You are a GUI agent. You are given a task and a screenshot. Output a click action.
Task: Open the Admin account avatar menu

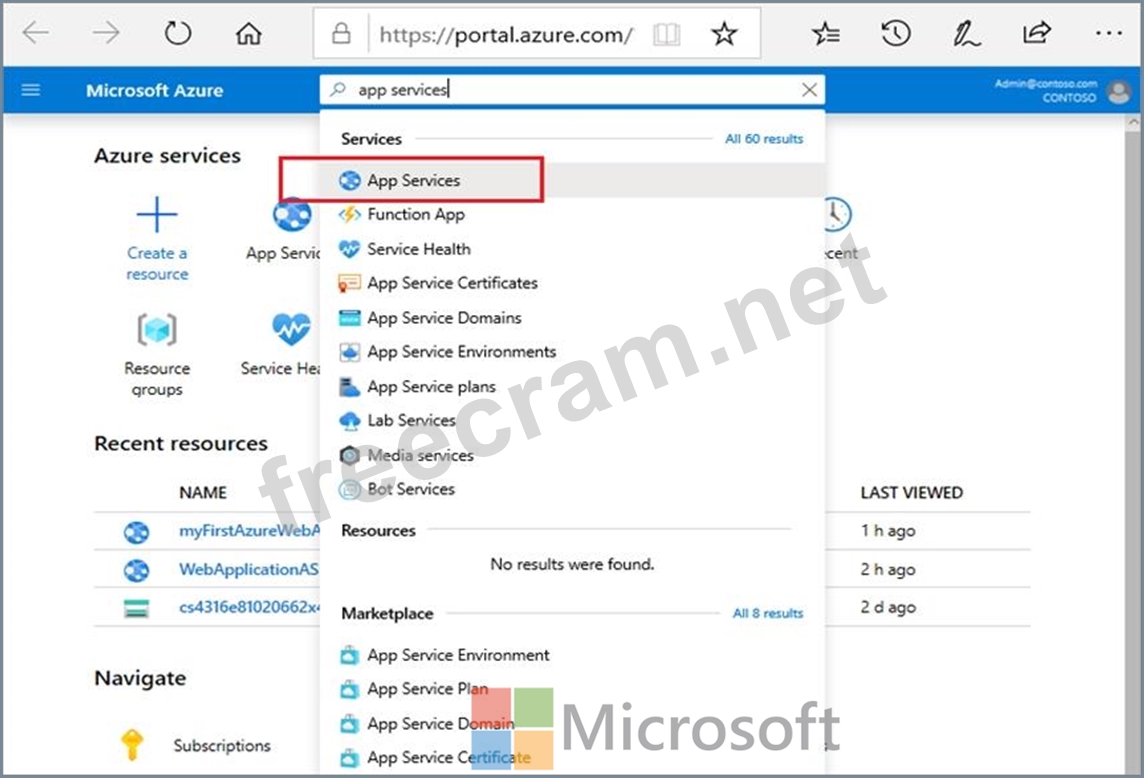tap(1118, 91)
